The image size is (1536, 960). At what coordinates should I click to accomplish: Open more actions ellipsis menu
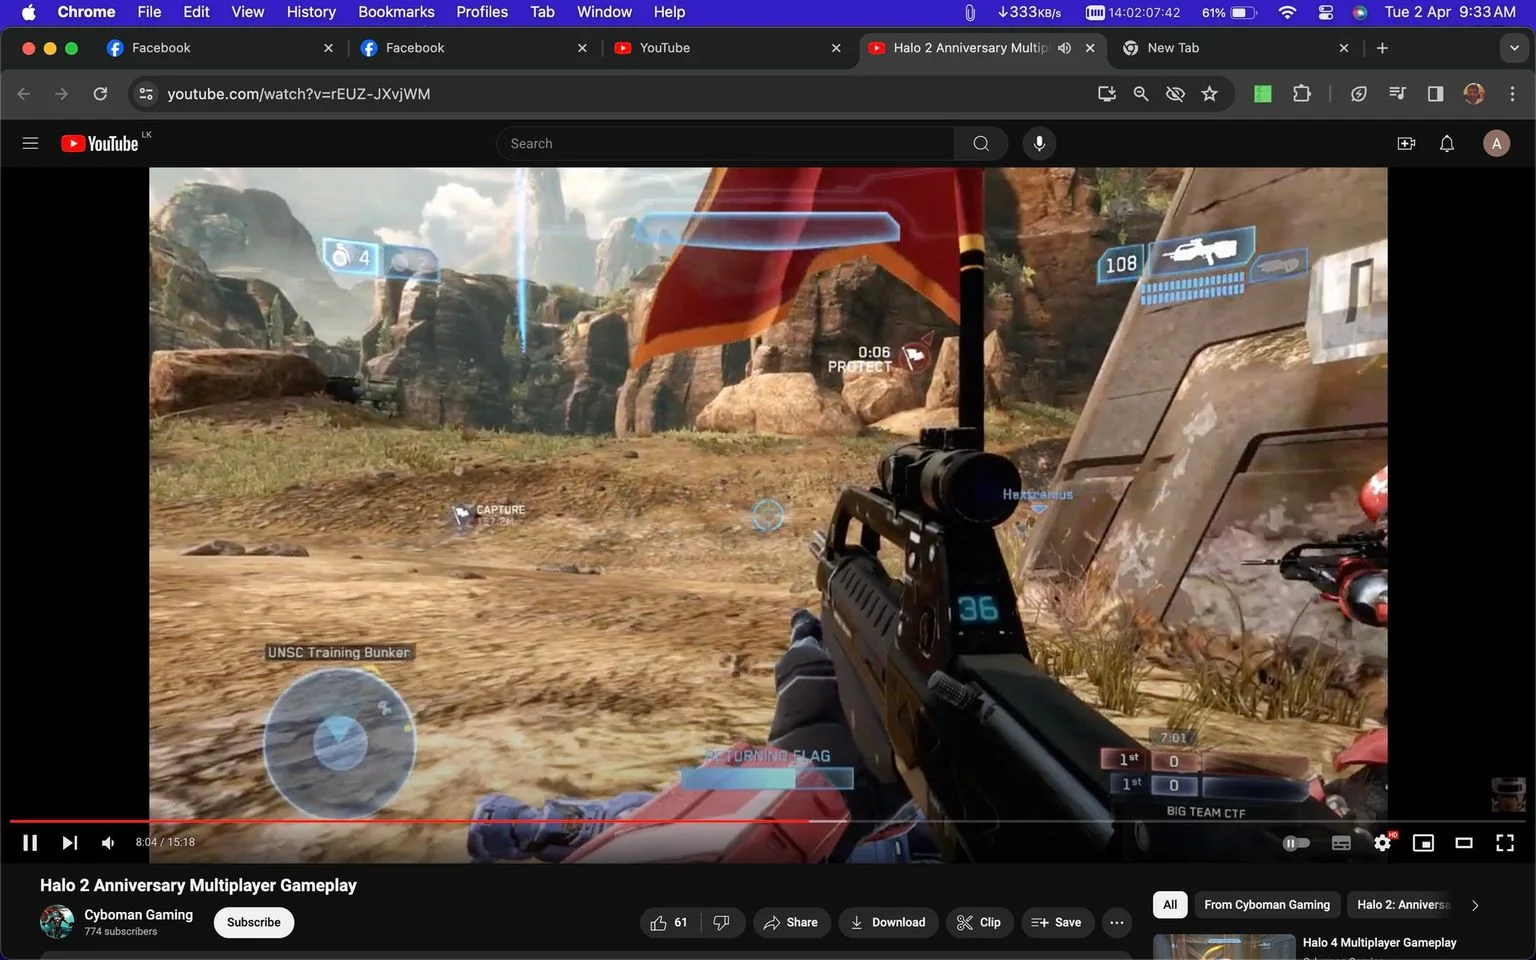click(1117, 922)
